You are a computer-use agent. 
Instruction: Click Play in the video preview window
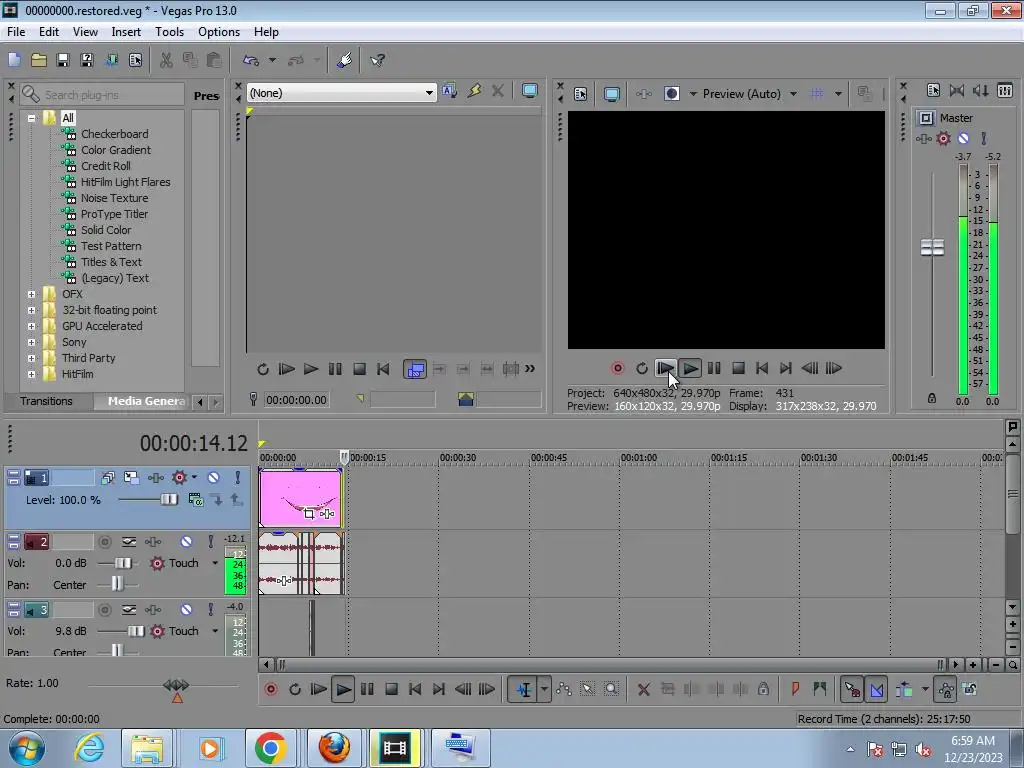(x=690, y=368)
